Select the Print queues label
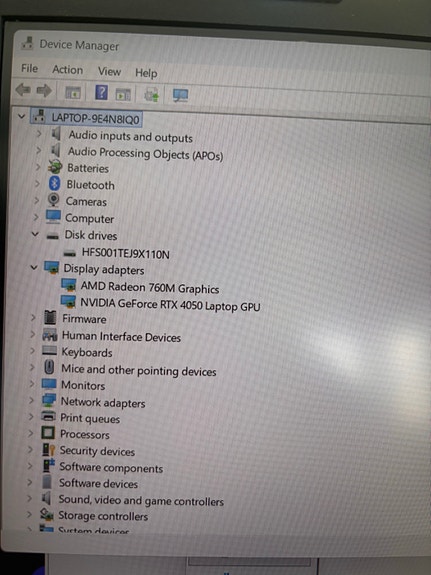 [90, 418]
